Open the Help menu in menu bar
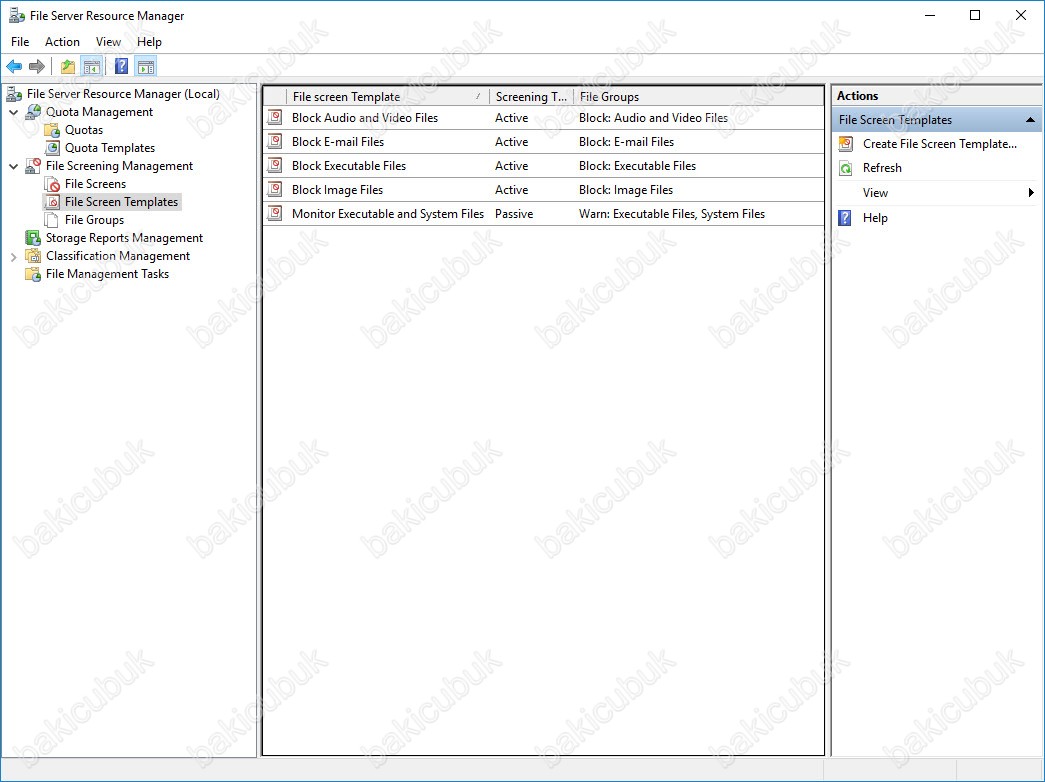 149,41
